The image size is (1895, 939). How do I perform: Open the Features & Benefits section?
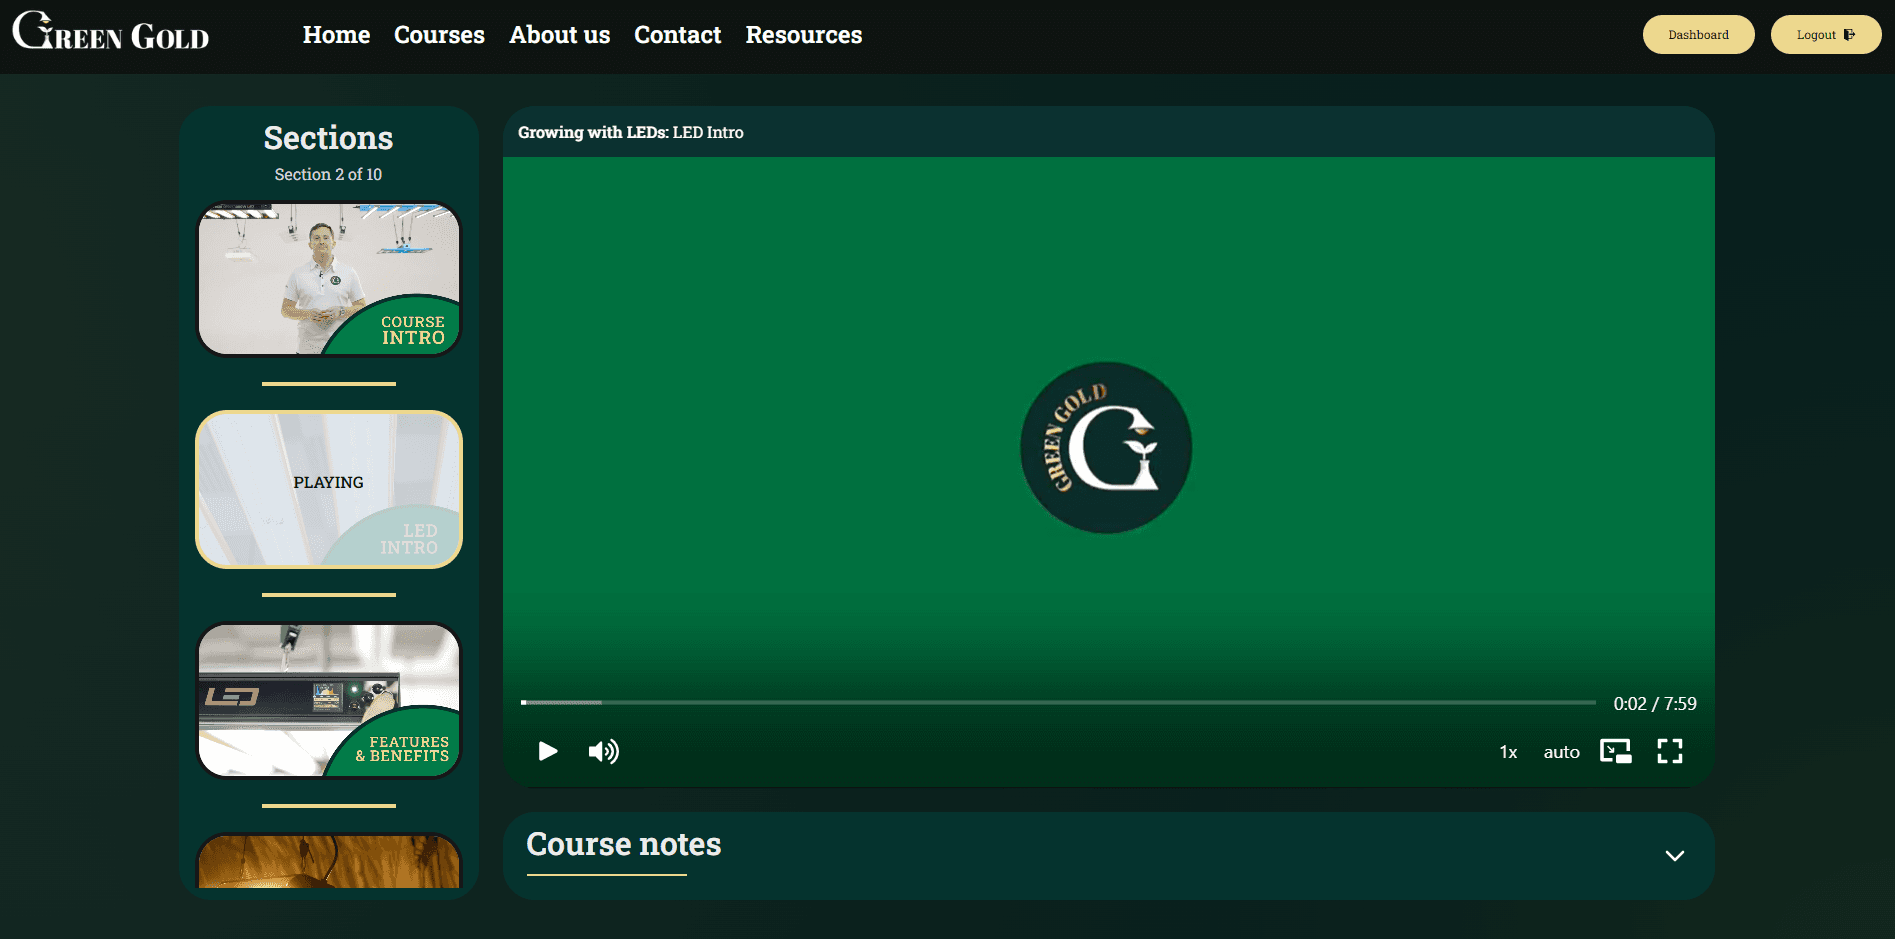[329, 700]
